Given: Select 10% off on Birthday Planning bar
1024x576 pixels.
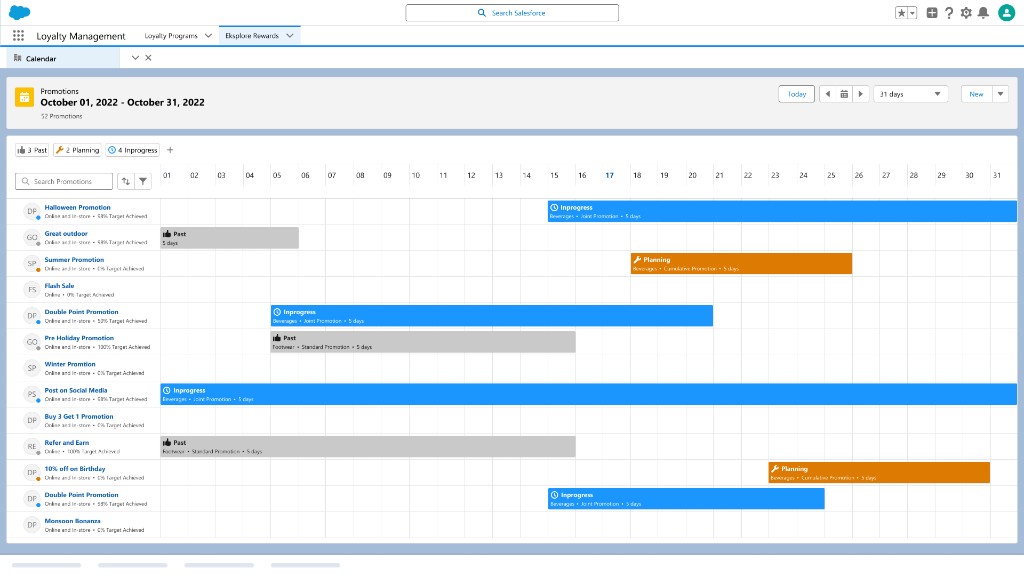Looking at the screenshot, I should 879,473.
